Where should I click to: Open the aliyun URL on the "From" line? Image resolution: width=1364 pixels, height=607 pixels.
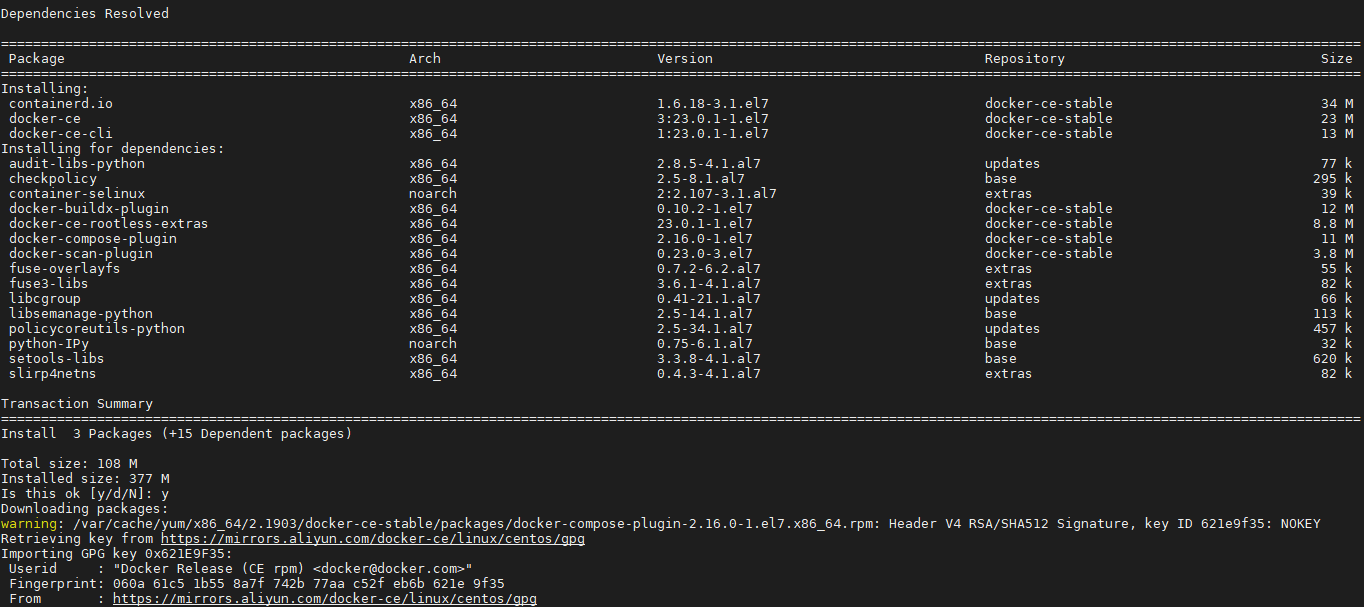click(x=324, y=599)
